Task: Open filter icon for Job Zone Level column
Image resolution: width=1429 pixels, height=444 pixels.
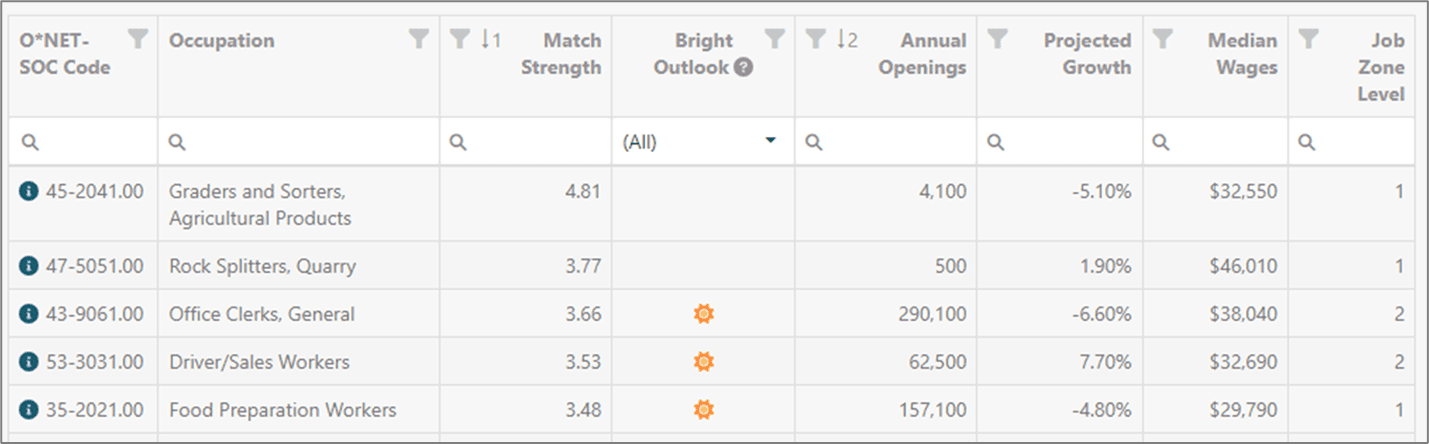Action: click(1307, 39)
